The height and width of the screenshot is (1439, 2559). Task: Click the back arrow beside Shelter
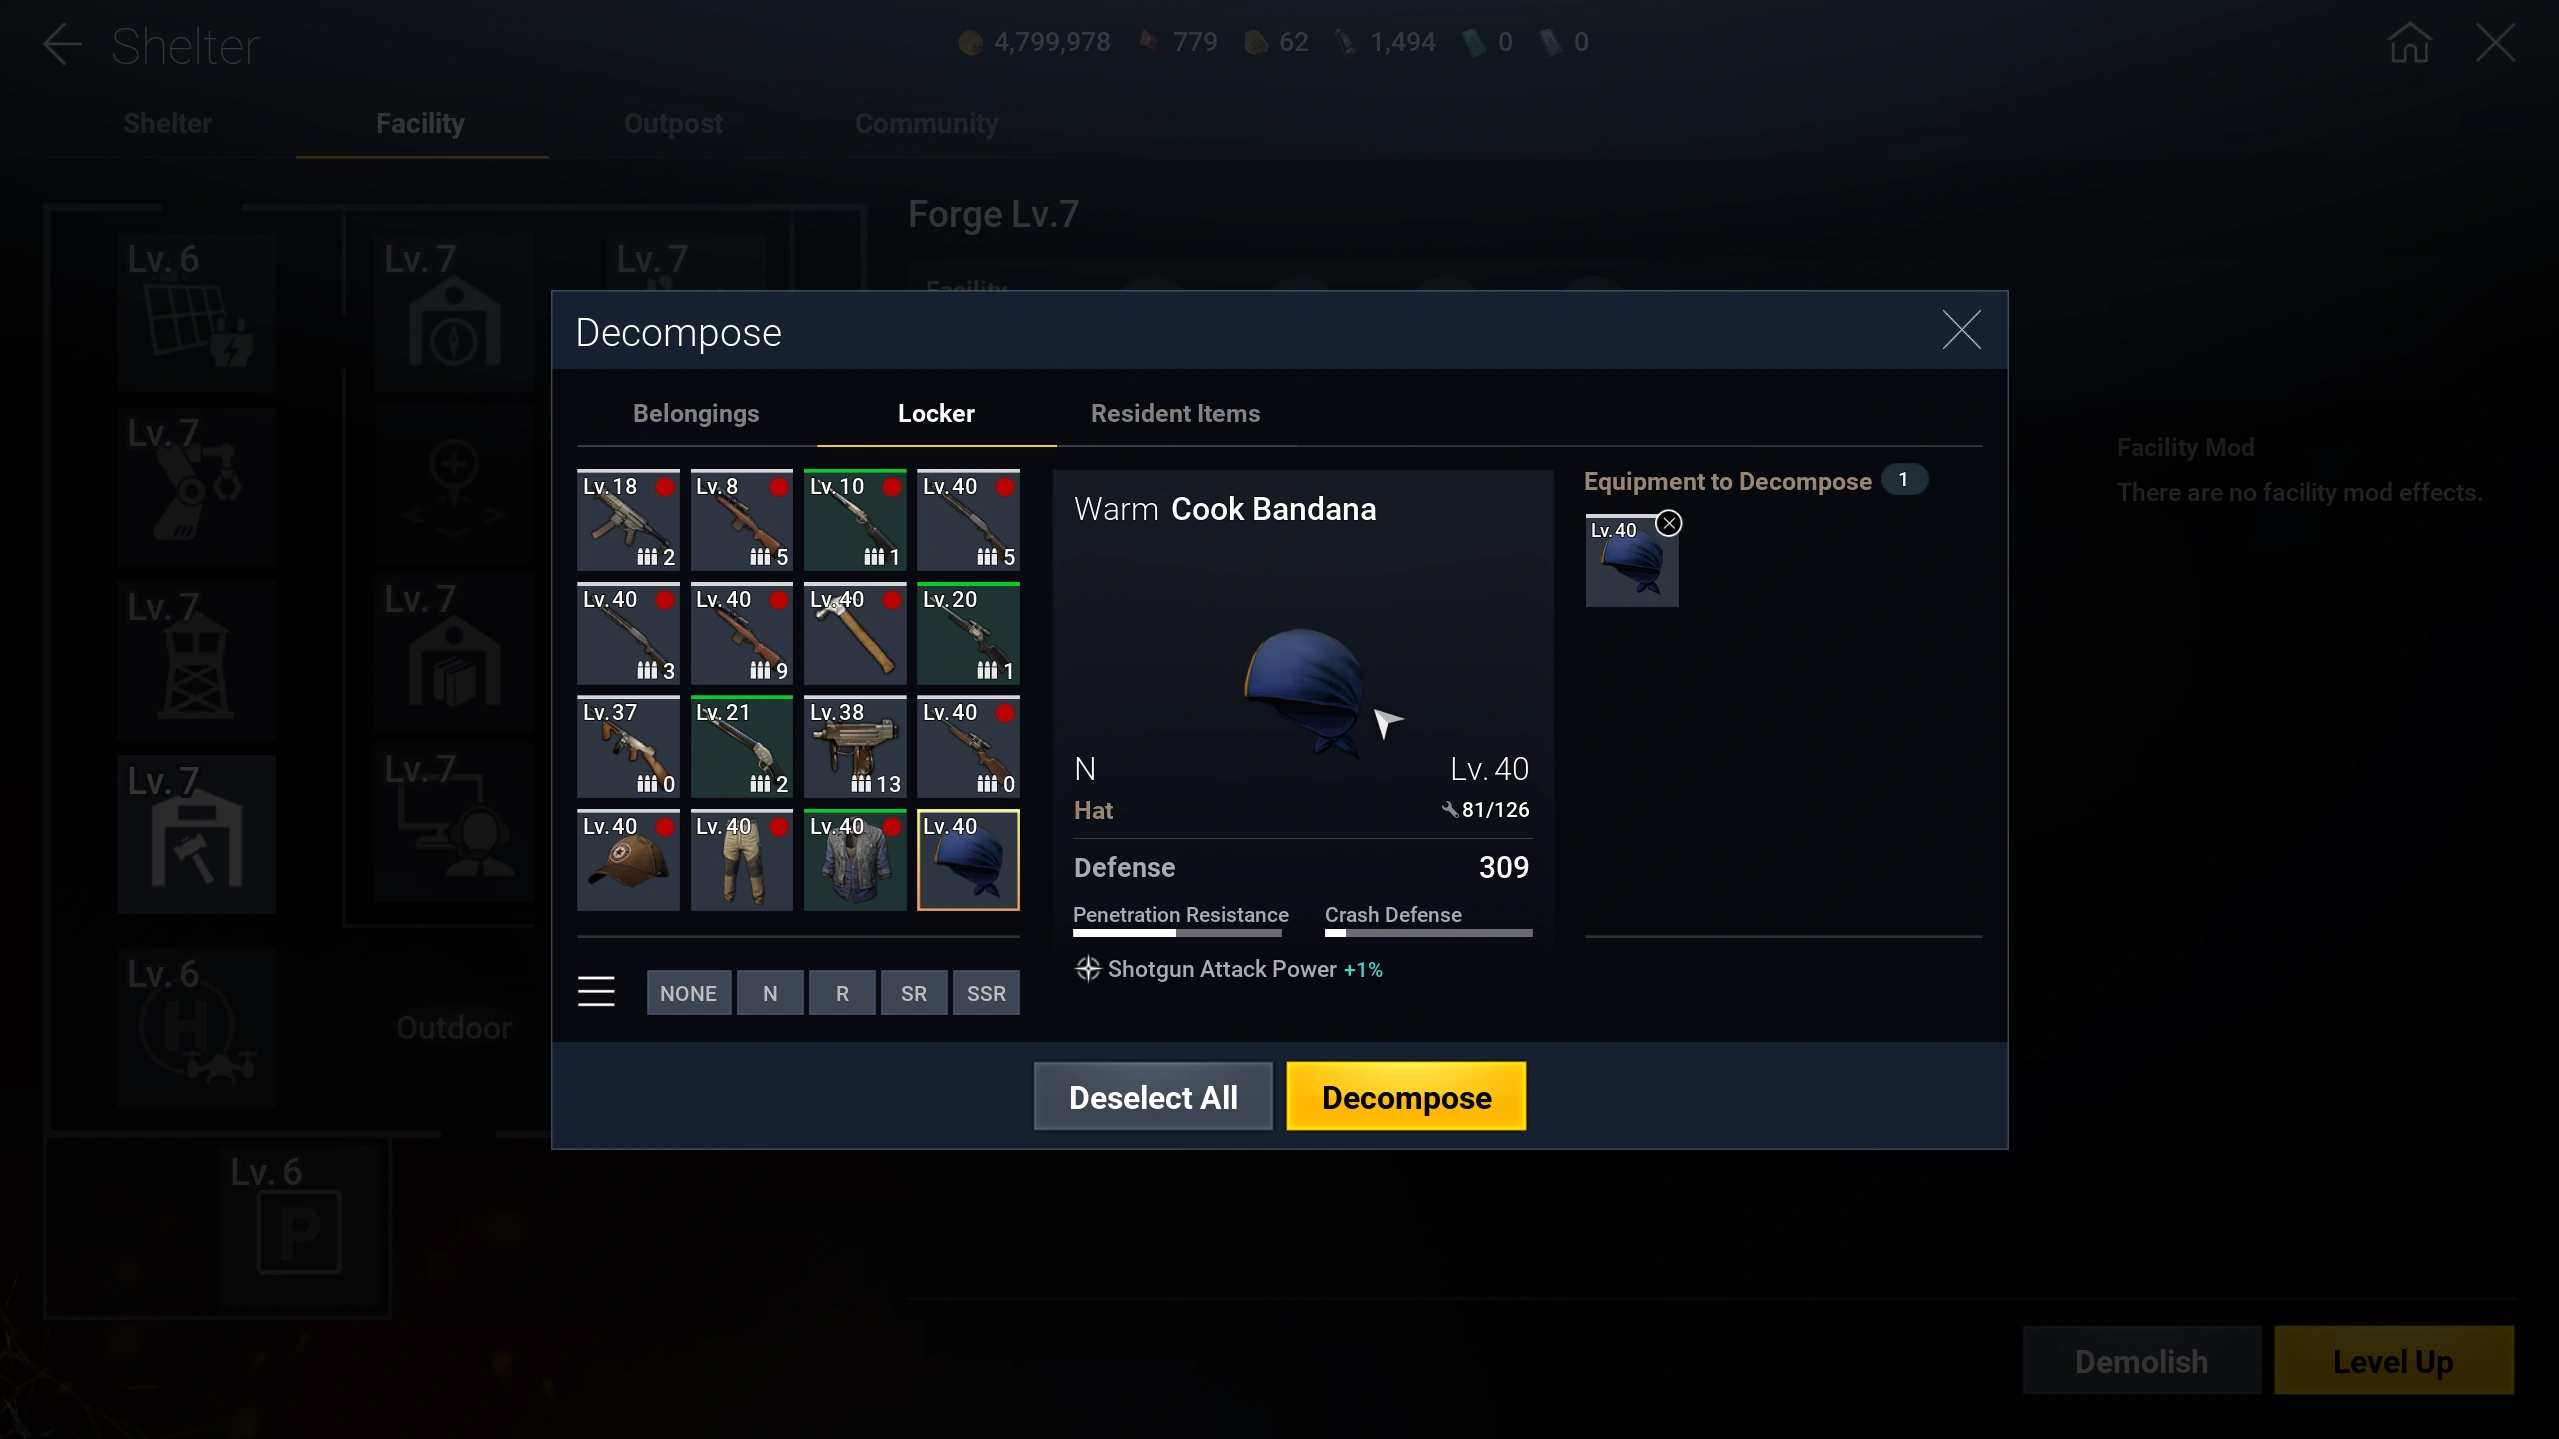(x=61, y=45)
